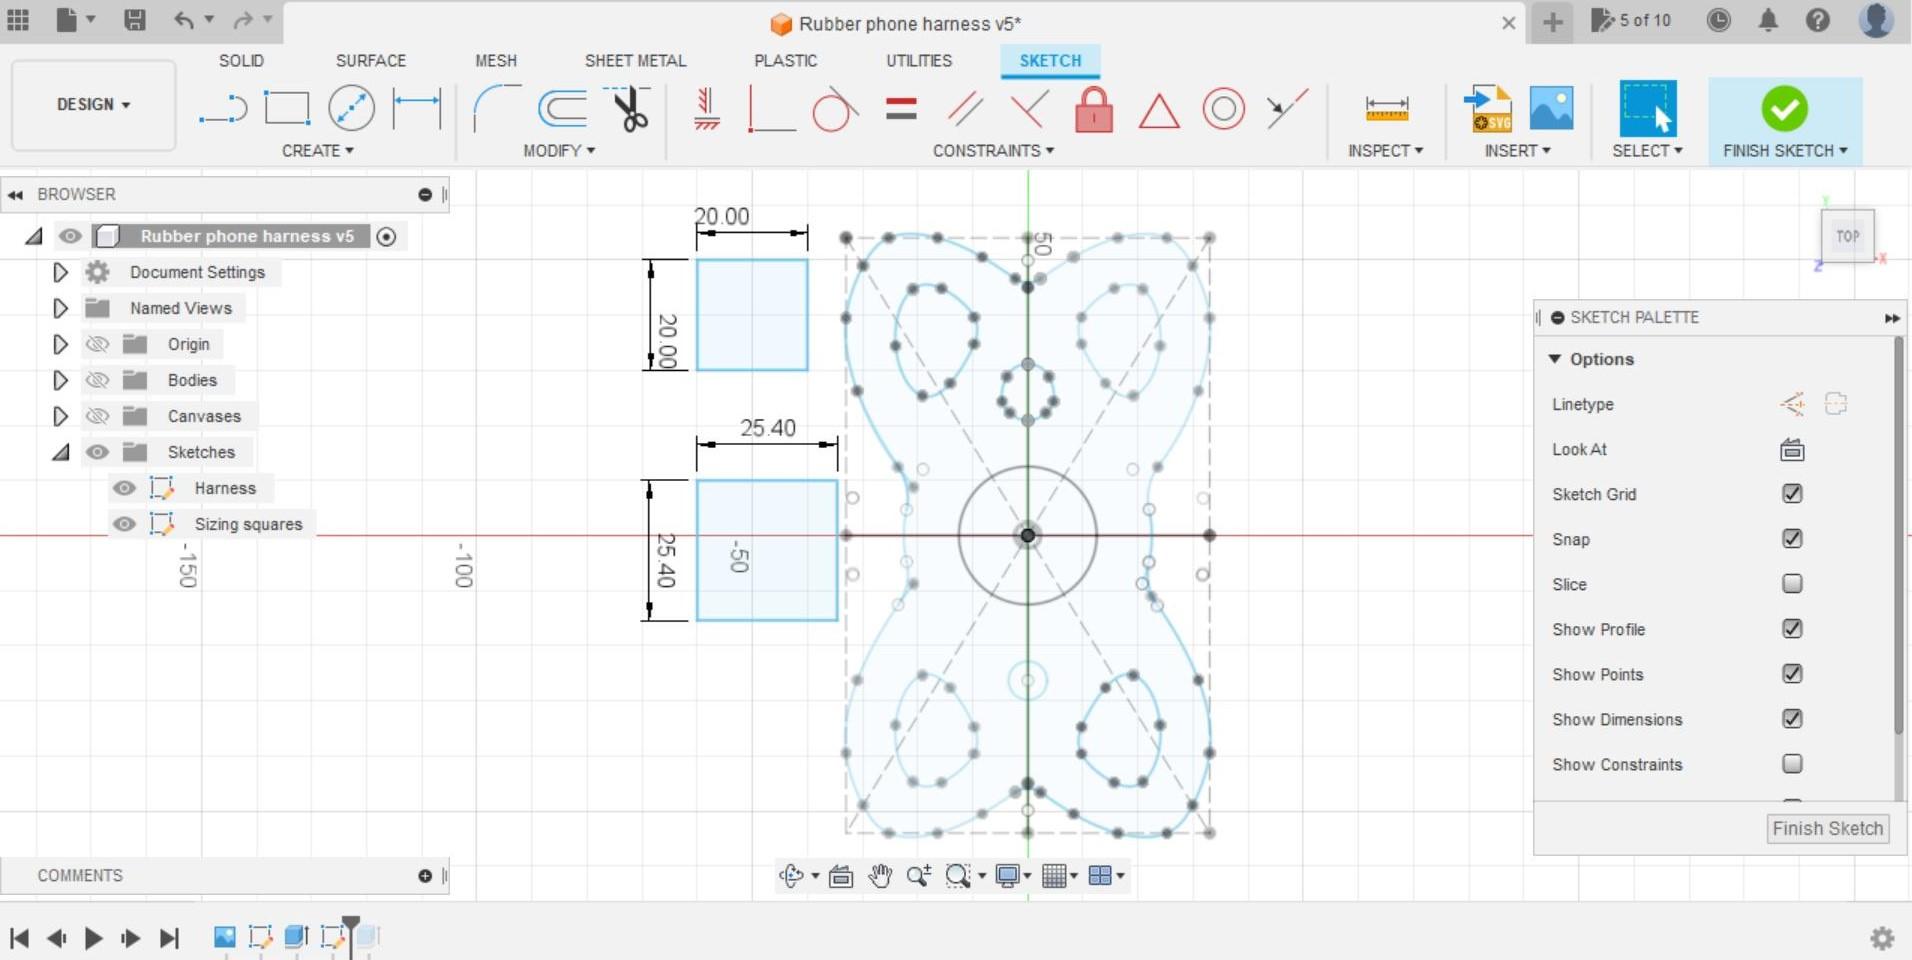Image resolution: width=1912 pixels, height=960 pixels.
Task: Switch to the UTILITIES tab
Action: pyautogui.click(x=919, y=61)
